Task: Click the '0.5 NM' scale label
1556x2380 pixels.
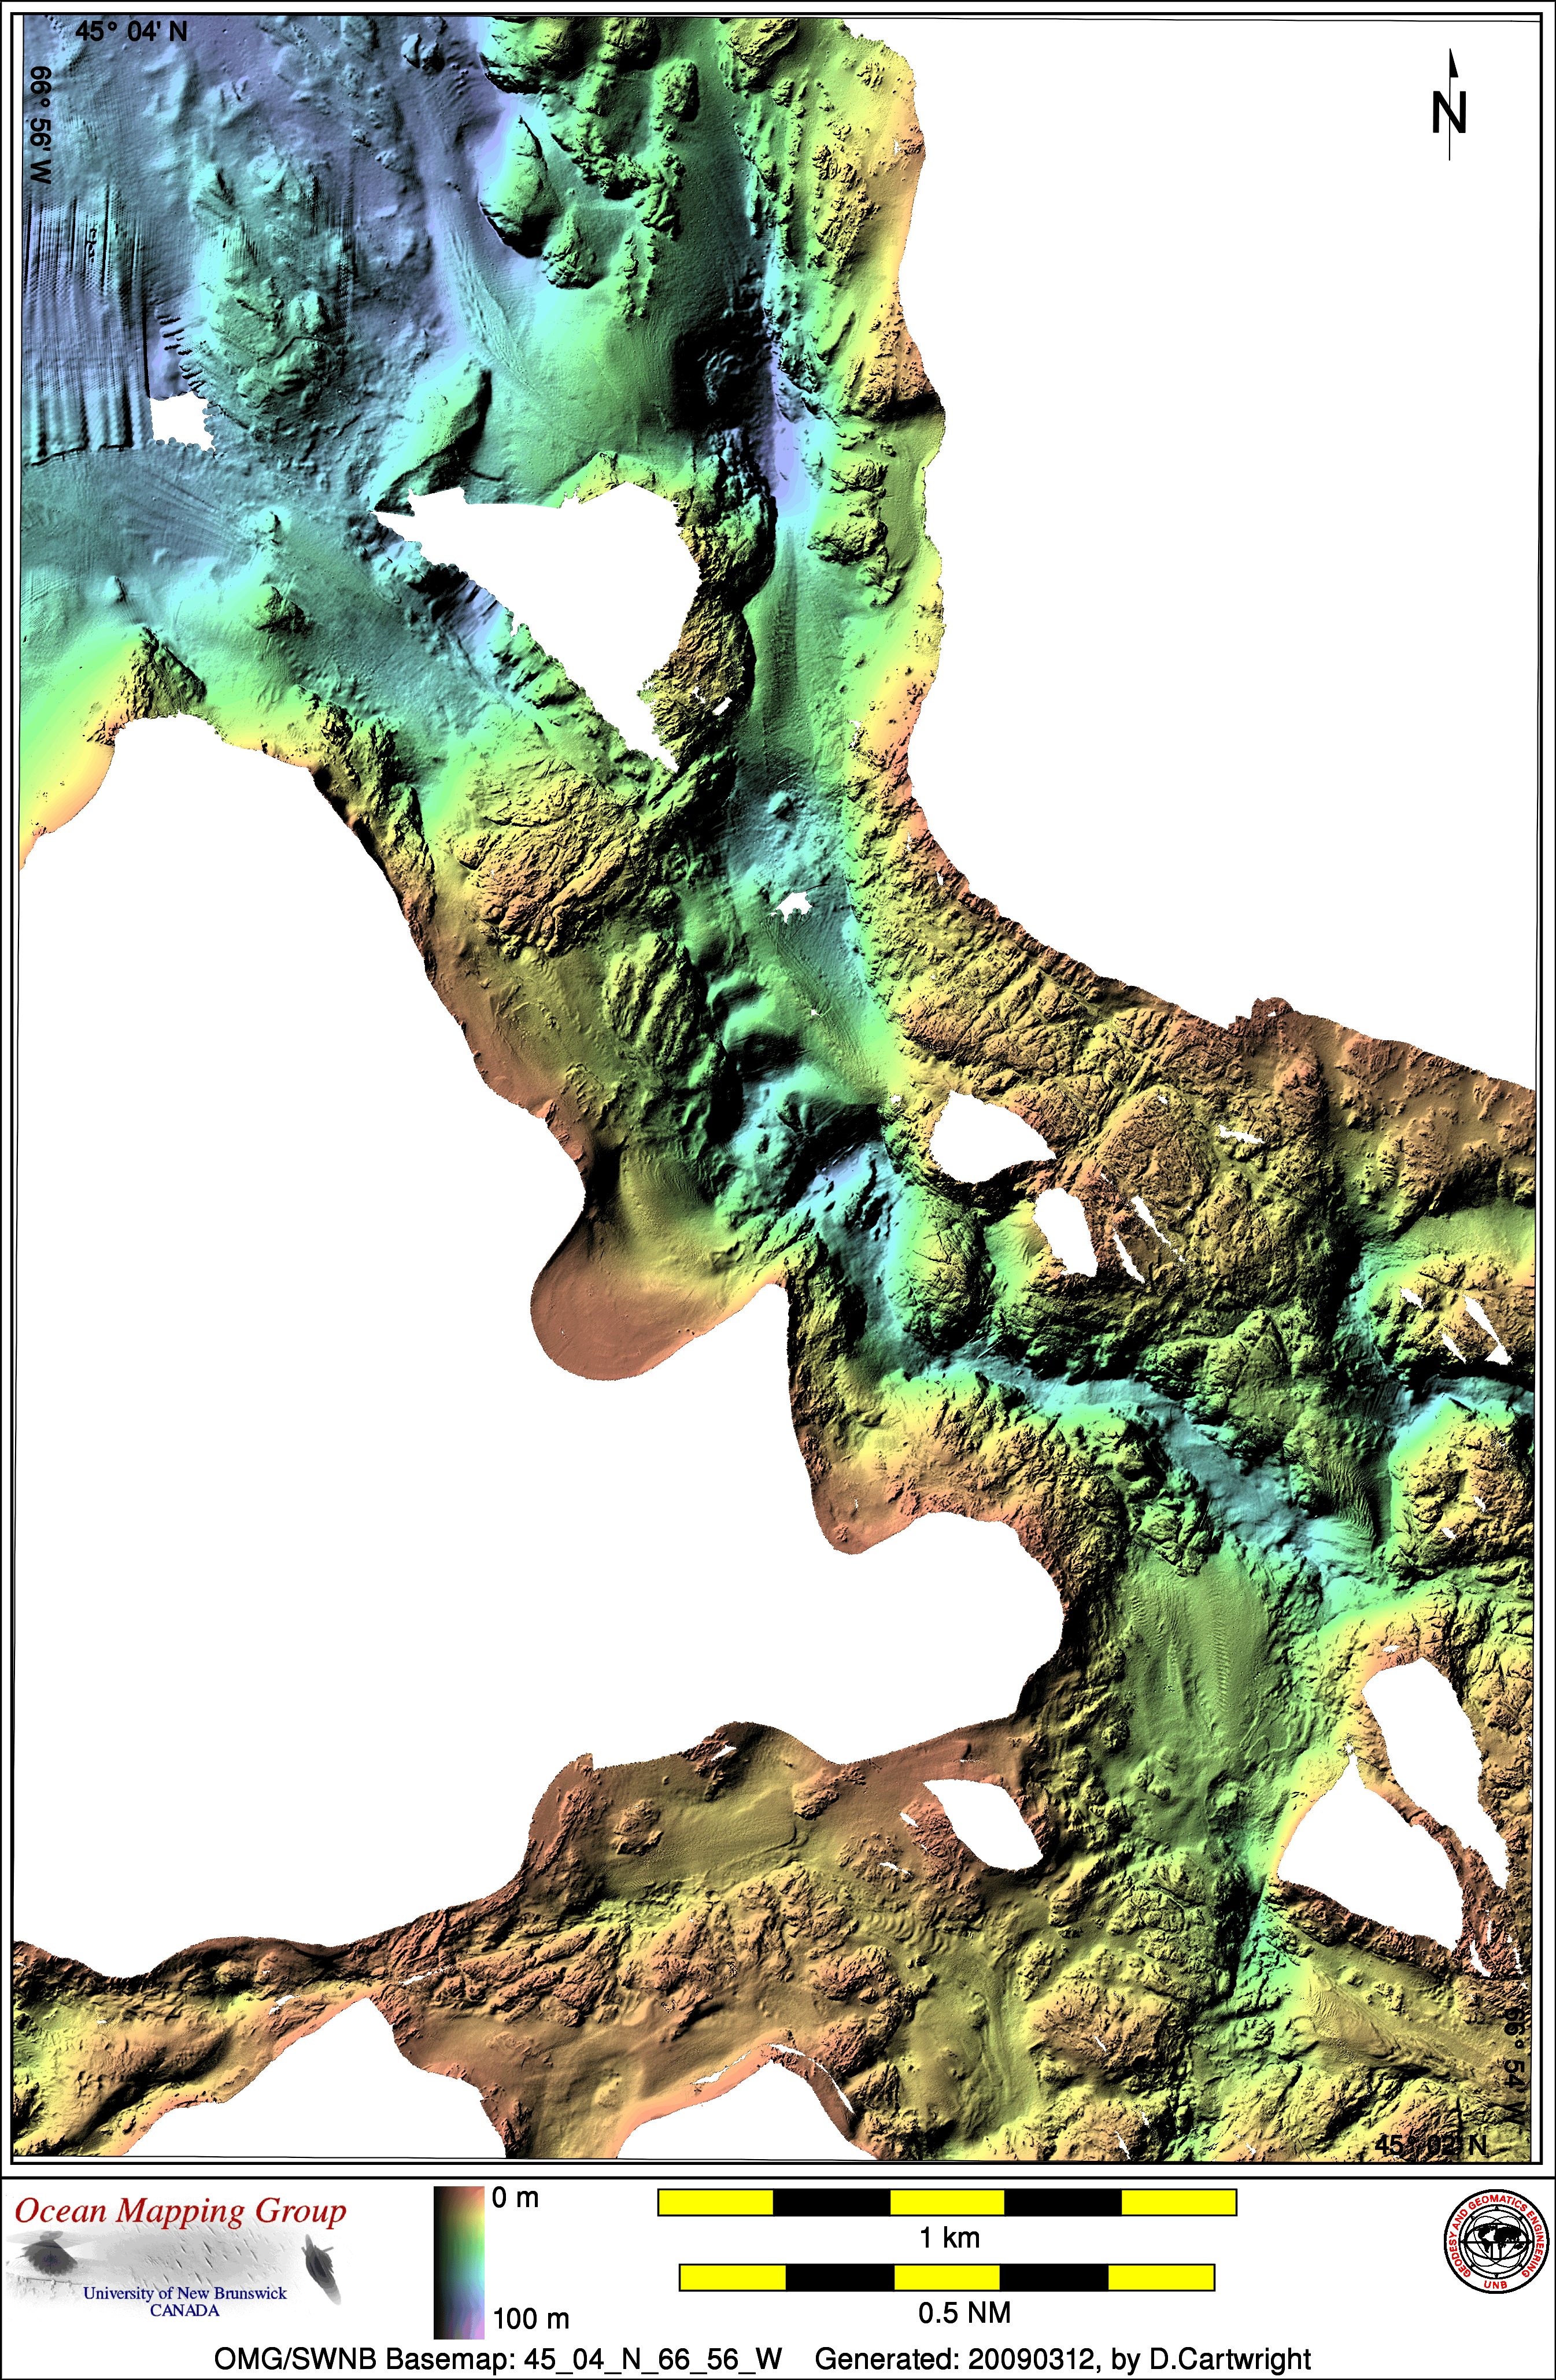Action: click(x=964, y=2312)
